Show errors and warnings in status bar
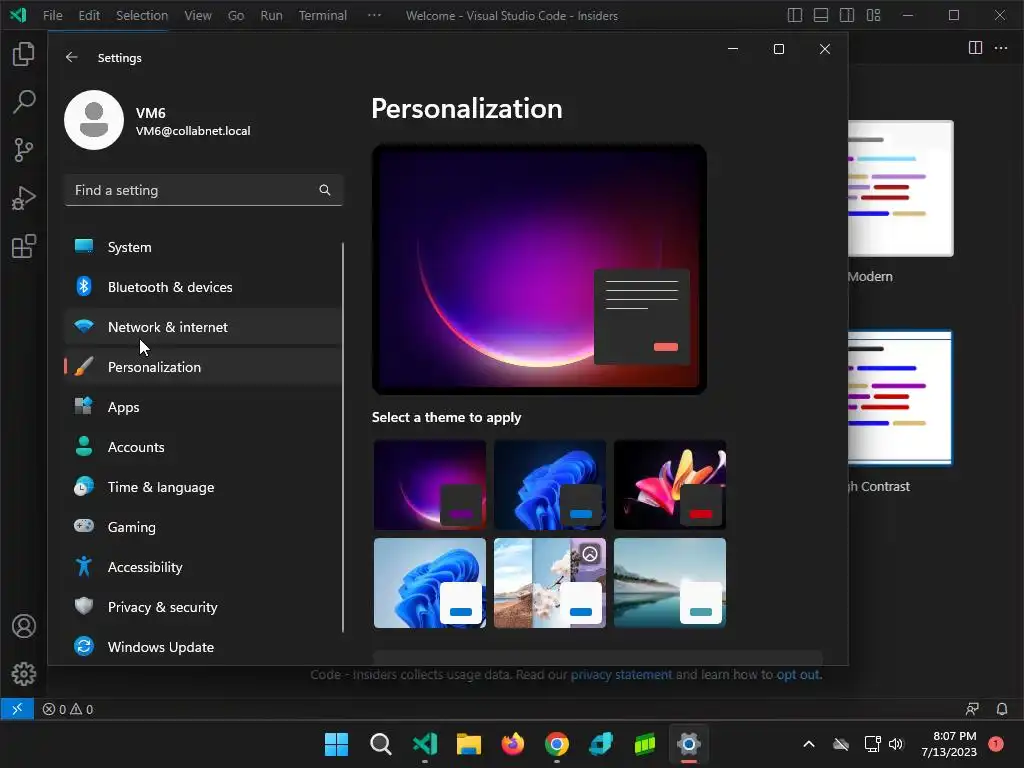The image size is (1024, 768). click(x=68, y=709)
